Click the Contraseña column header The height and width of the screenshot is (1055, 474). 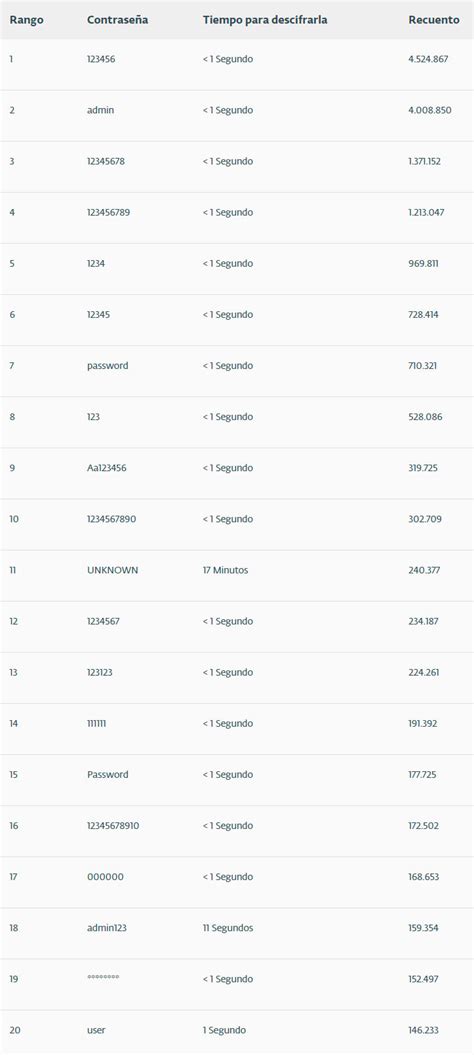click(117, 20)
